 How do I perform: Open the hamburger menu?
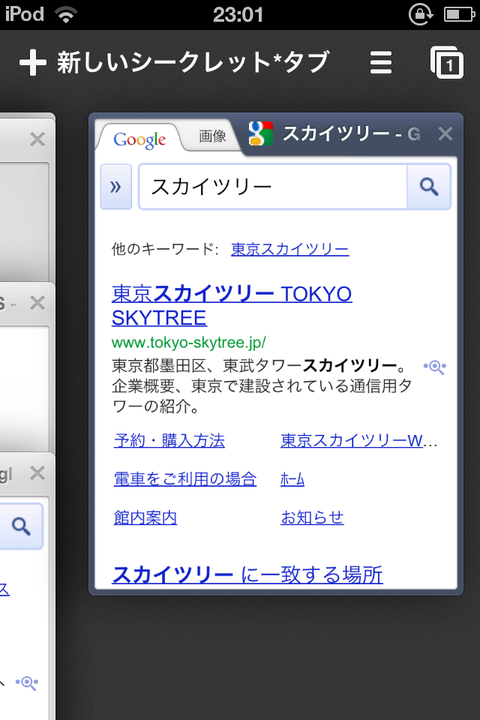381,62
